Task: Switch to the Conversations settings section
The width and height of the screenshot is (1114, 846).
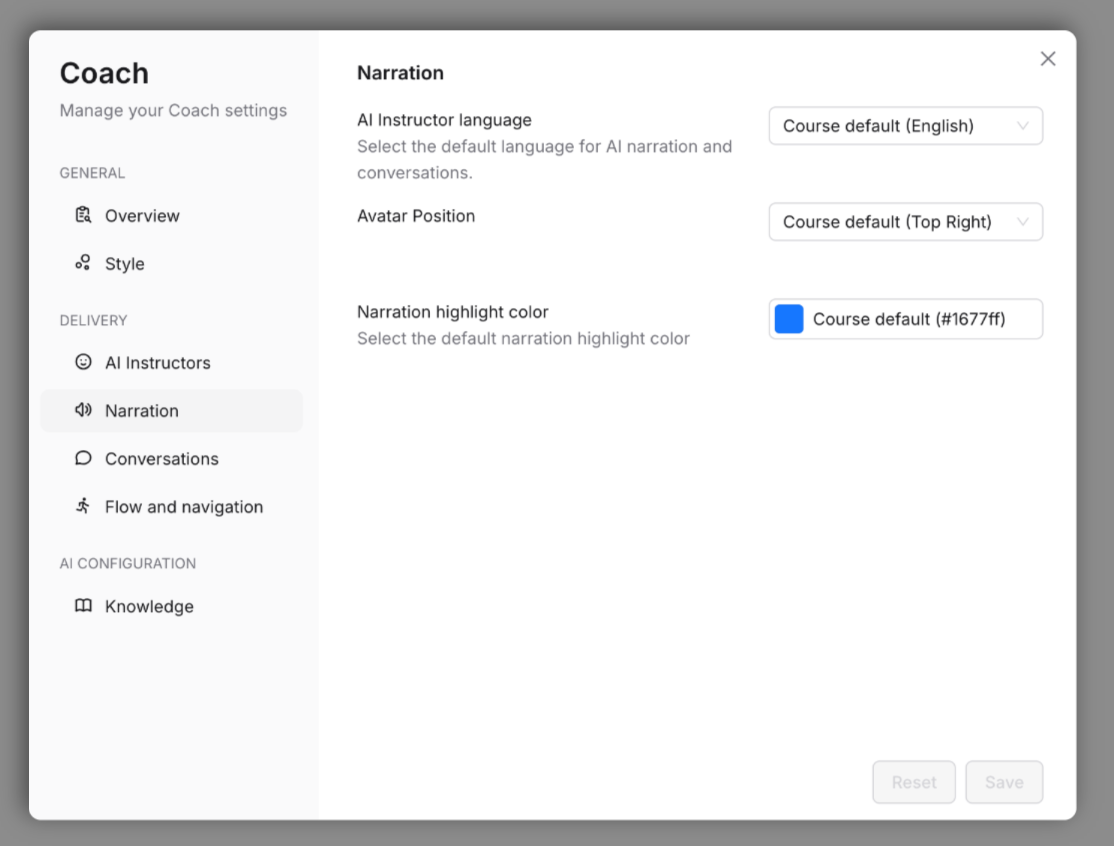Action: tap(161, 458)
